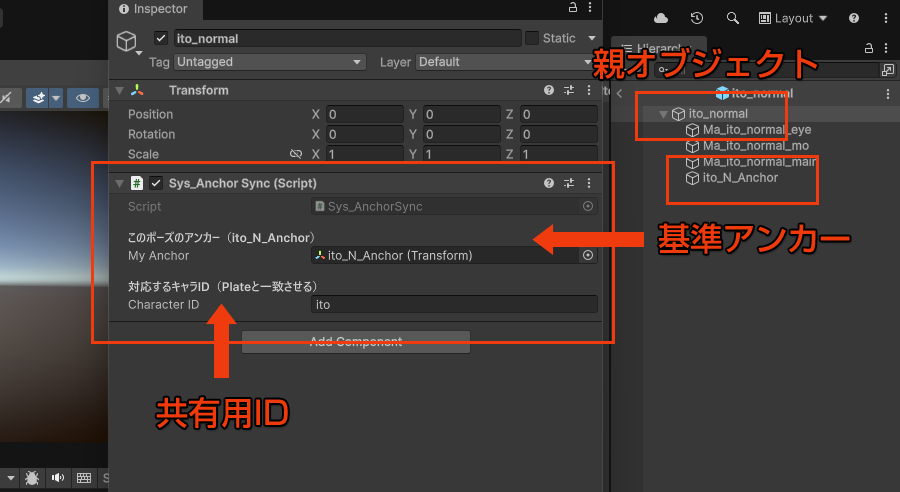
Task: Toggle the ito_normal active checkbox
Action: 160,38
